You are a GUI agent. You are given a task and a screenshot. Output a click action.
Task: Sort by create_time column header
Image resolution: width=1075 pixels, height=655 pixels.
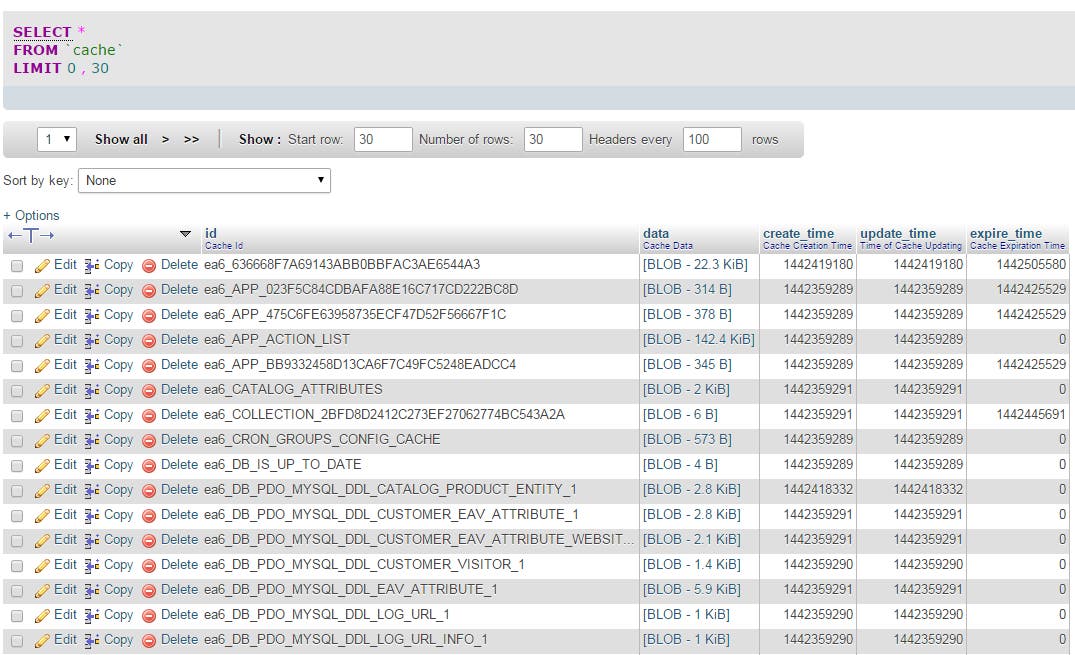point(798,233)
